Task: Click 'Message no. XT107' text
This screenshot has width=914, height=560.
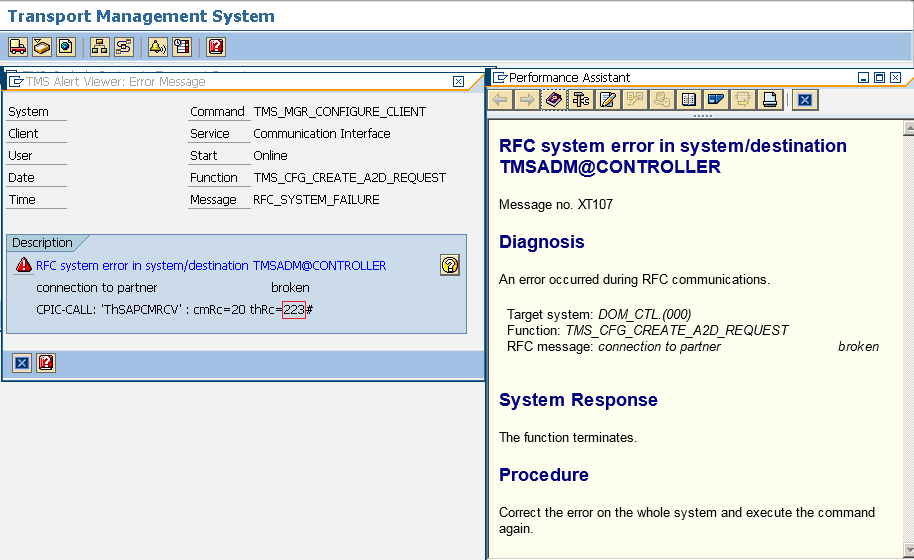Action: [556, 205]
